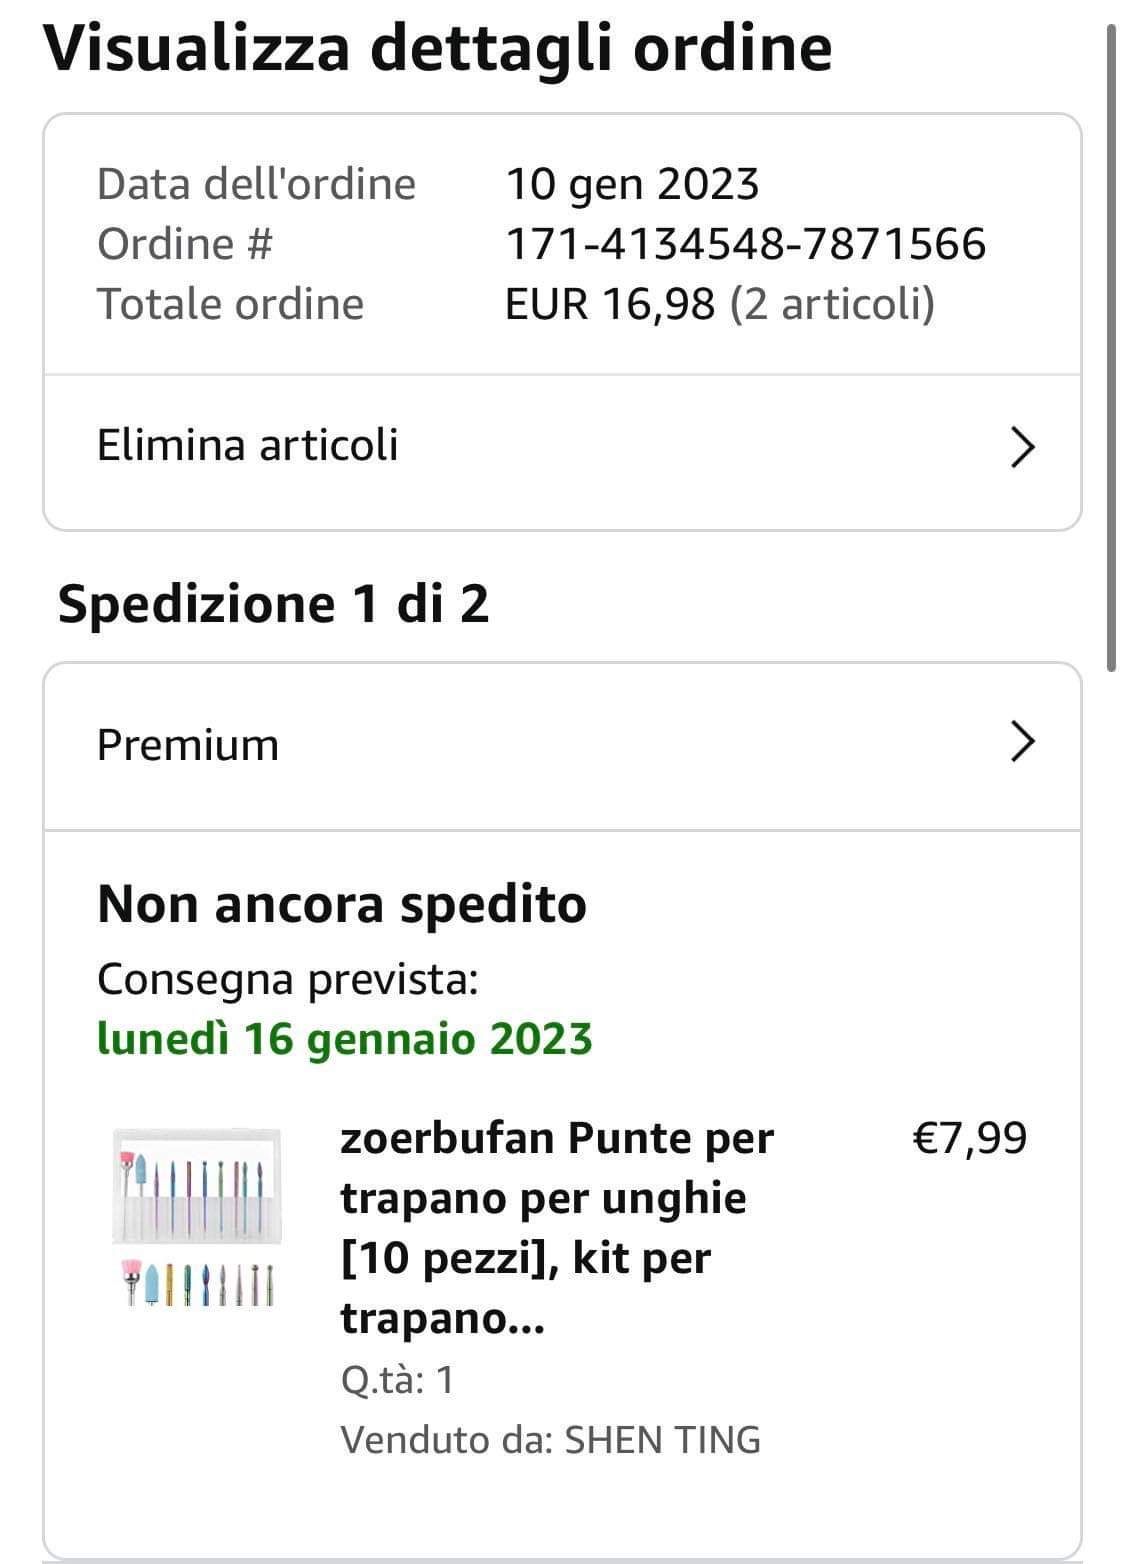Click the green delivery date lunedì 16 gennaio 2023
The height and width of the screenshot is (1564, 1125).
(x=344, y=1038)
